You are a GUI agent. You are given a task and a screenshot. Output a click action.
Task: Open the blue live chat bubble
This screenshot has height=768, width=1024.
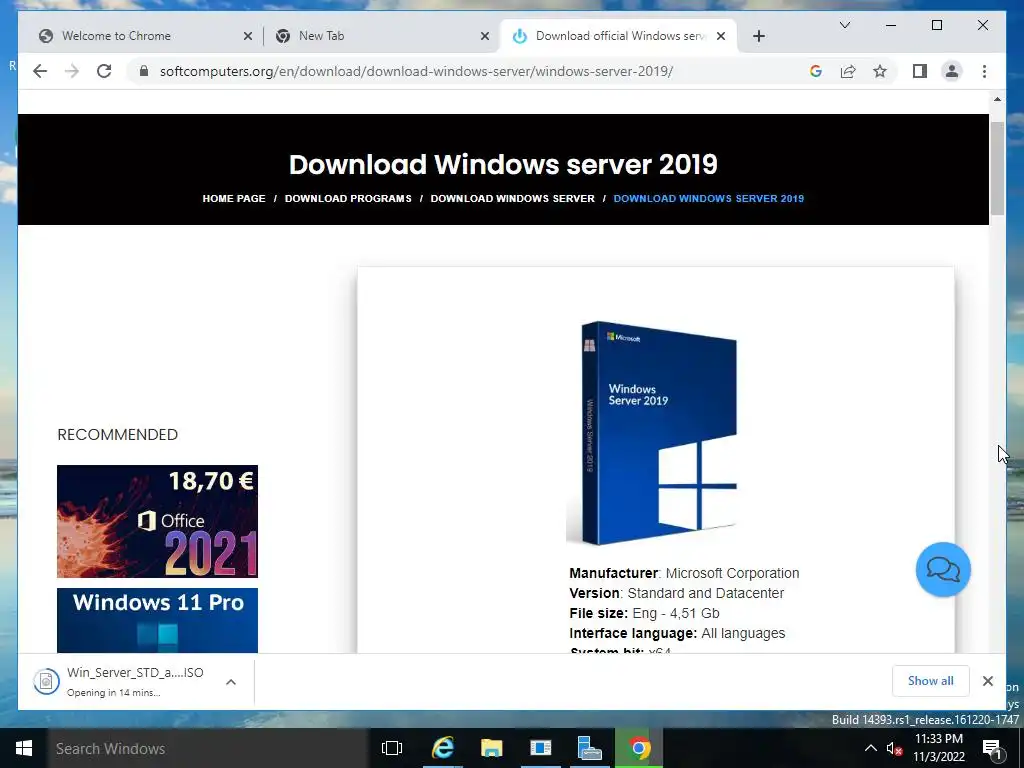tap(943, 569)
